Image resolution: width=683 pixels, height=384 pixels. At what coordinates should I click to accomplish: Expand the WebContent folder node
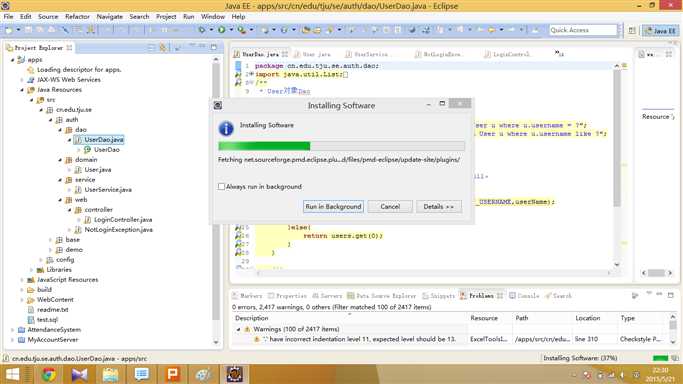22,300
